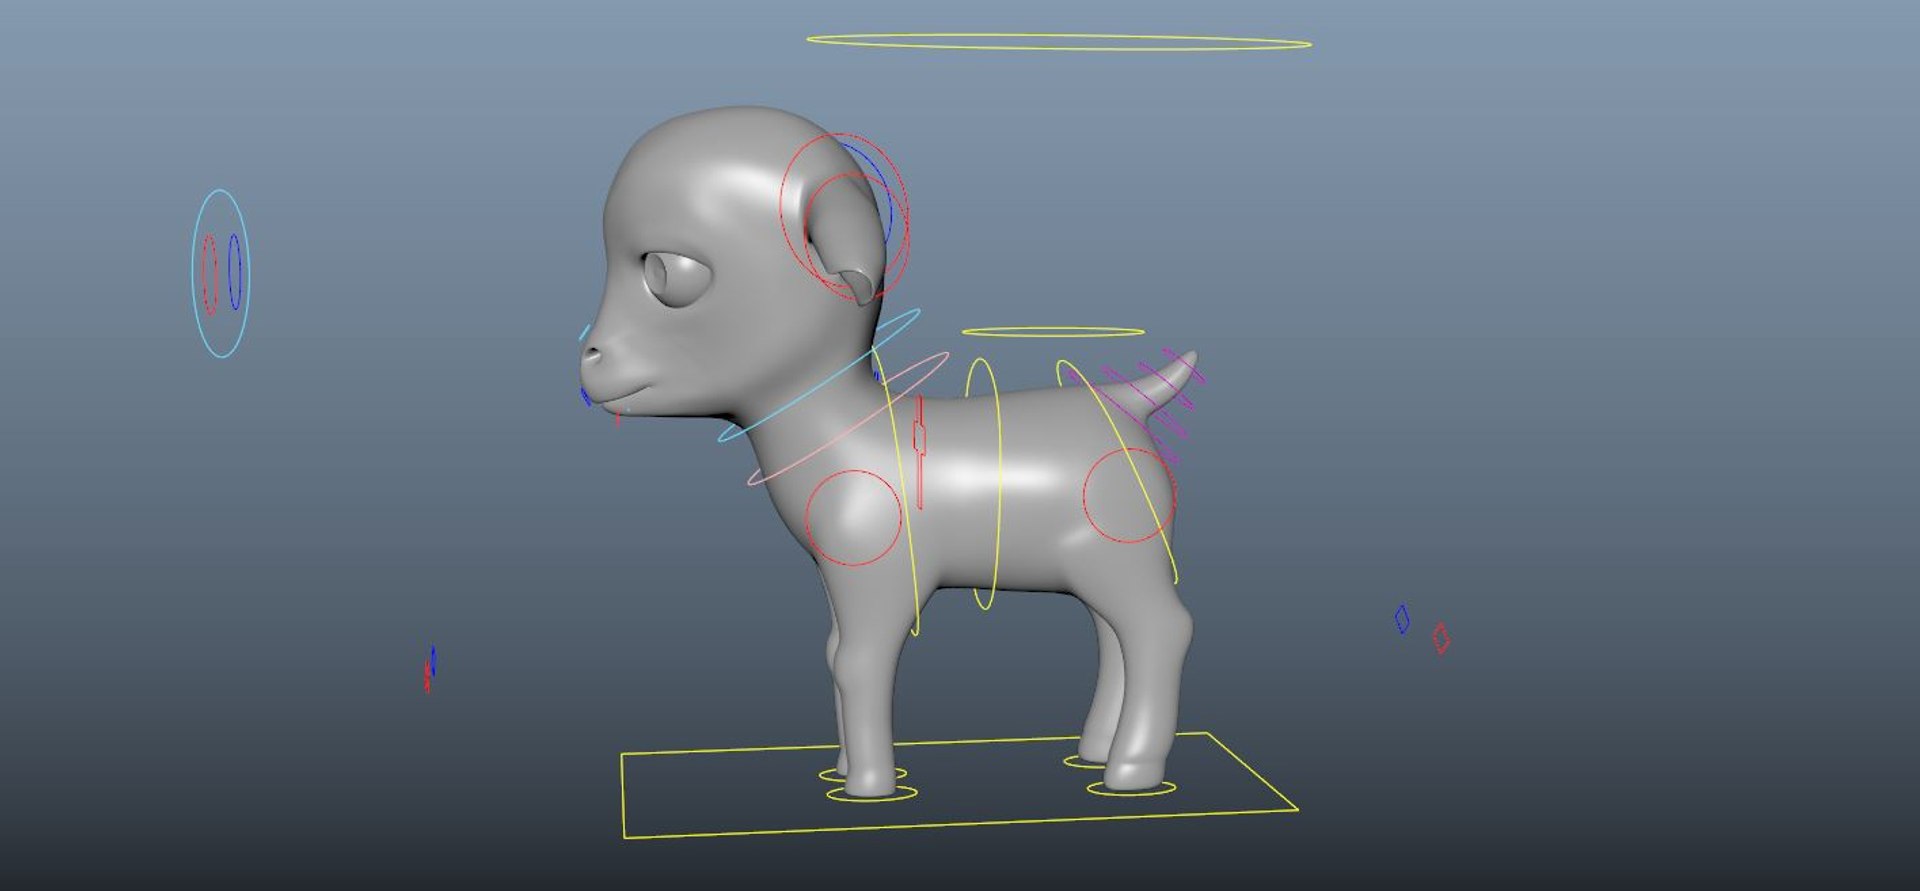
Task: Select the blue oval inside the light-blue oval
Action: tap(234, 271)
